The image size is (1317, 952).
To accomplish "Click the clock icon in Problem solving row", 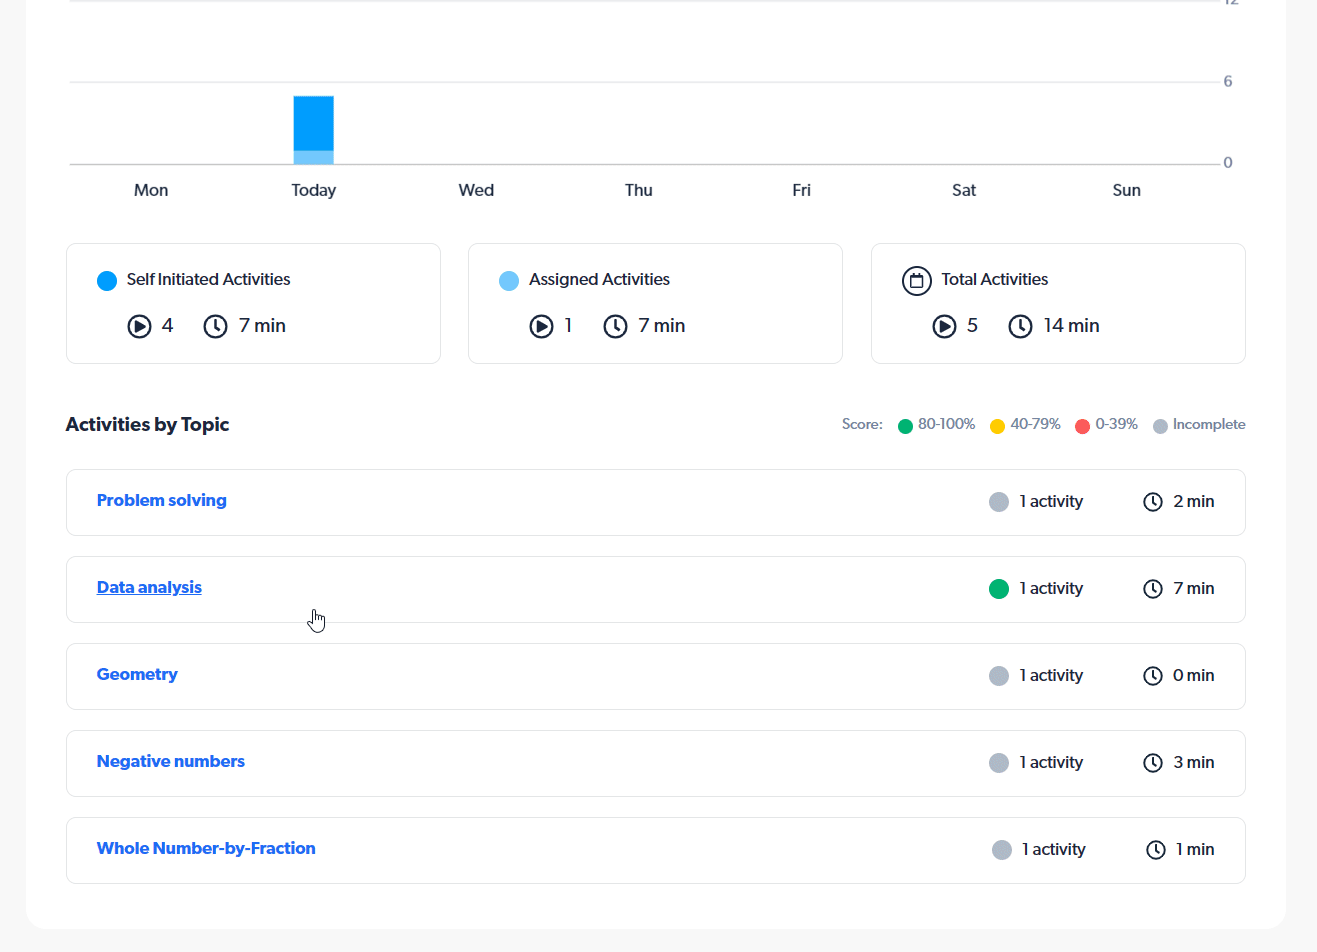I will tap(1153, 502).
